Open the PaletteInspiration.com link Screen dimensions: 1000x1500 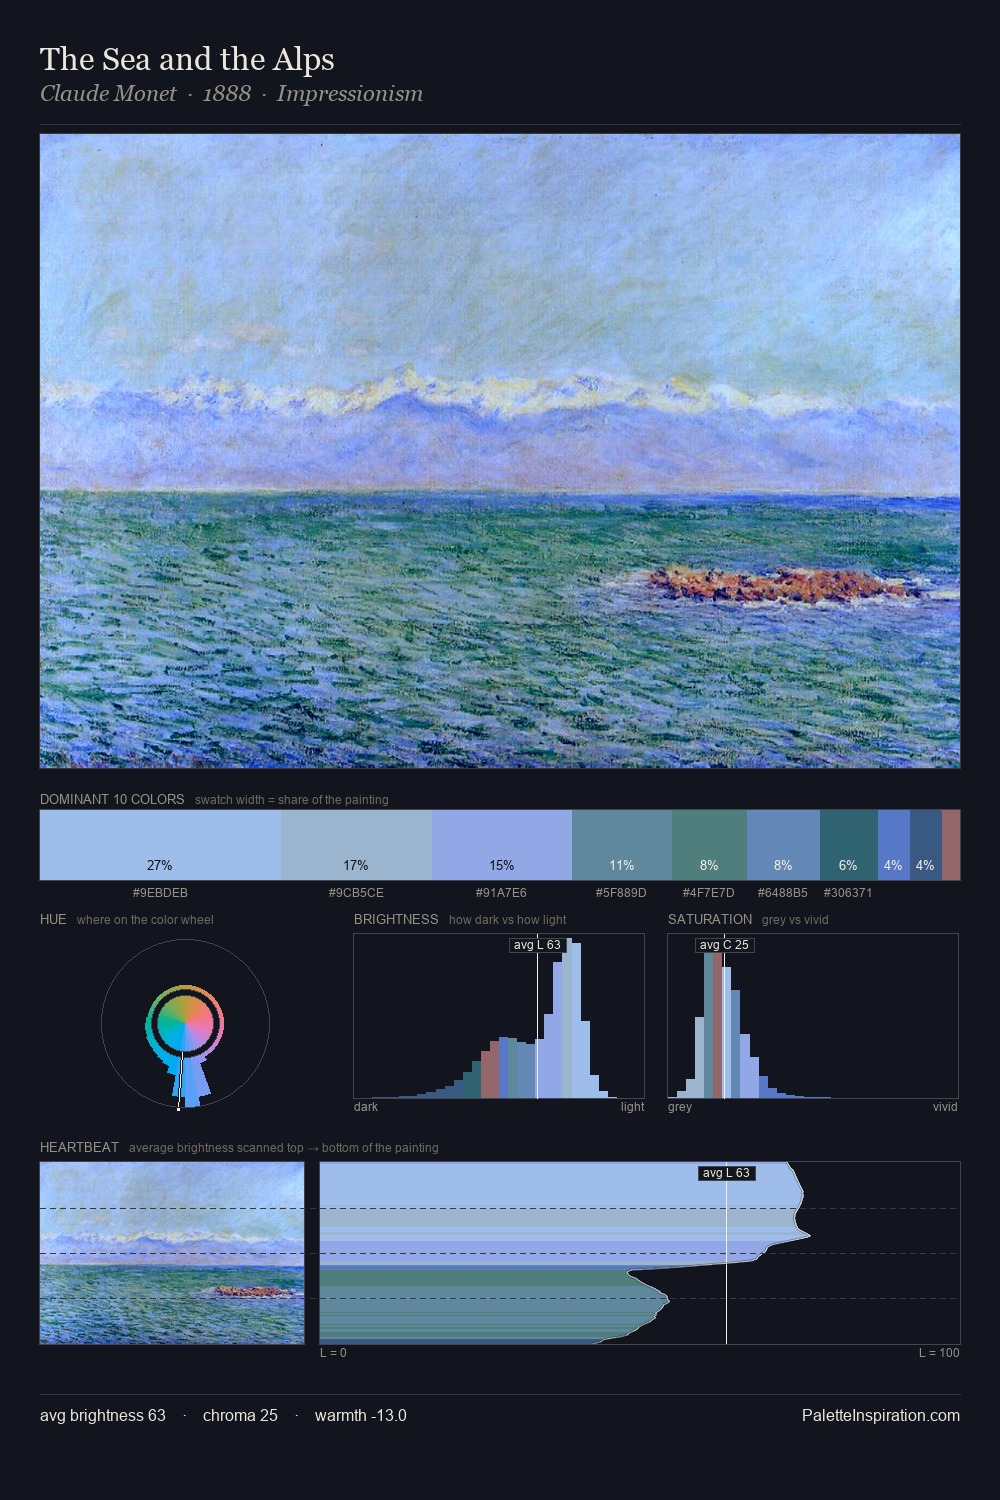(881, 1415)
